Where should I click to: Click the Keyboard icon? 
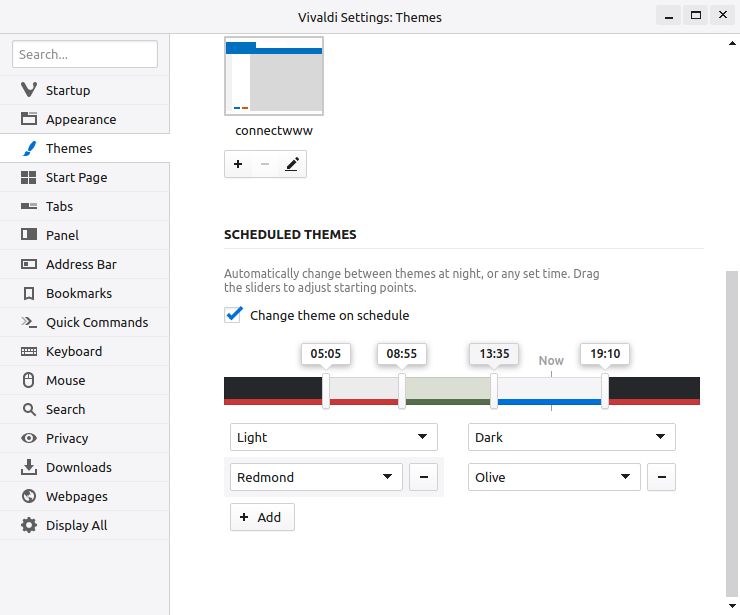click(29, 351)
